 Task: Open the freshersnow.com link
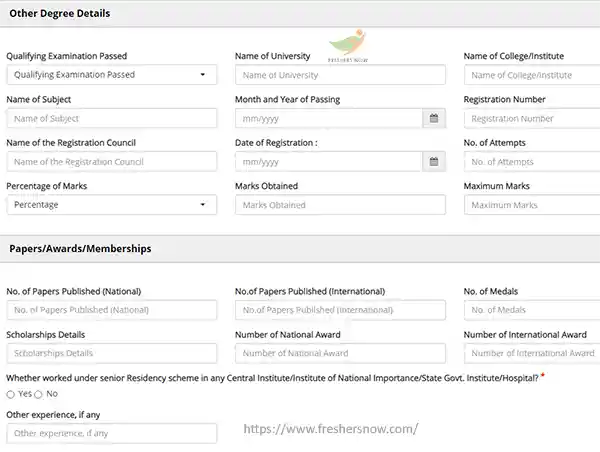coord(331,429)
